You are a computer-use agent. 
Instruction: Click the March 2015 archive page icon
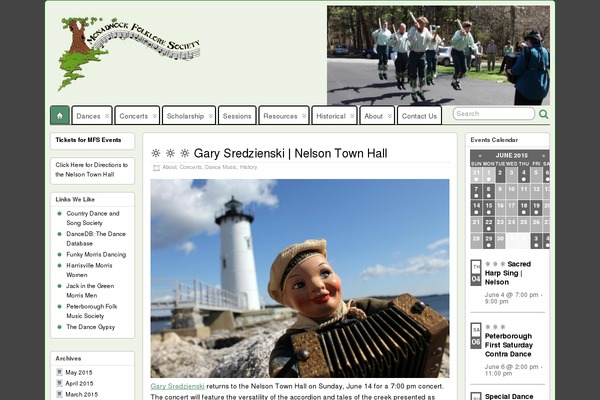click(x=59, y=394)
